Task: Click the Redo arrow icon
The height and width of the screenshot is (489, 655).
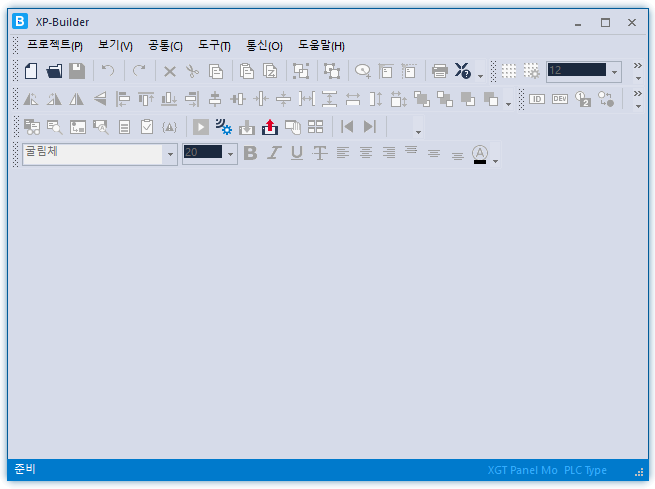Action: coord(139,71)
